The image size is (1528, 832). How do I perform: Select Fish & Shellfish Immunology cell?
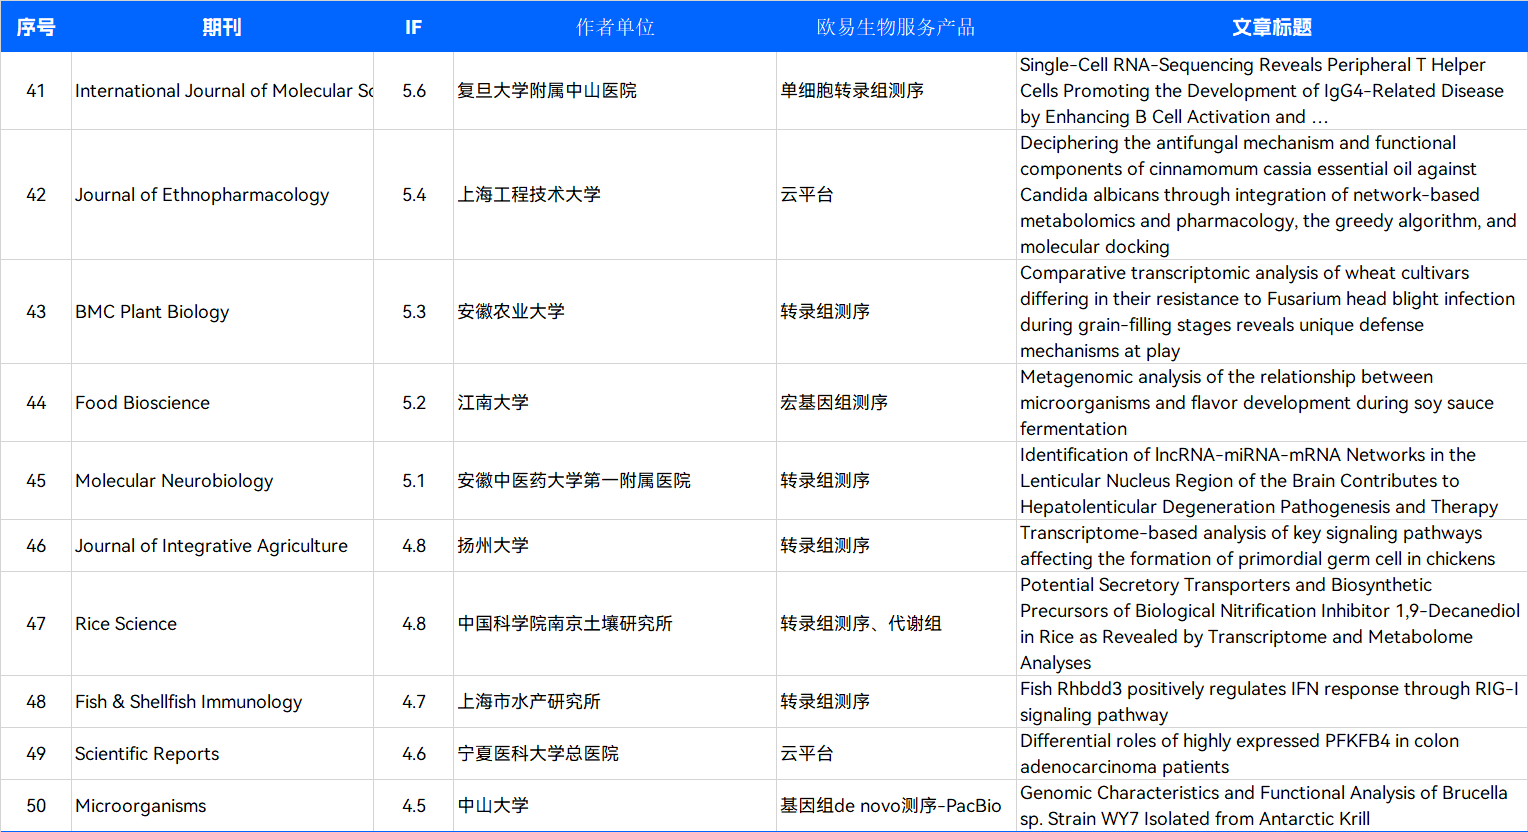tap(222, 702)
